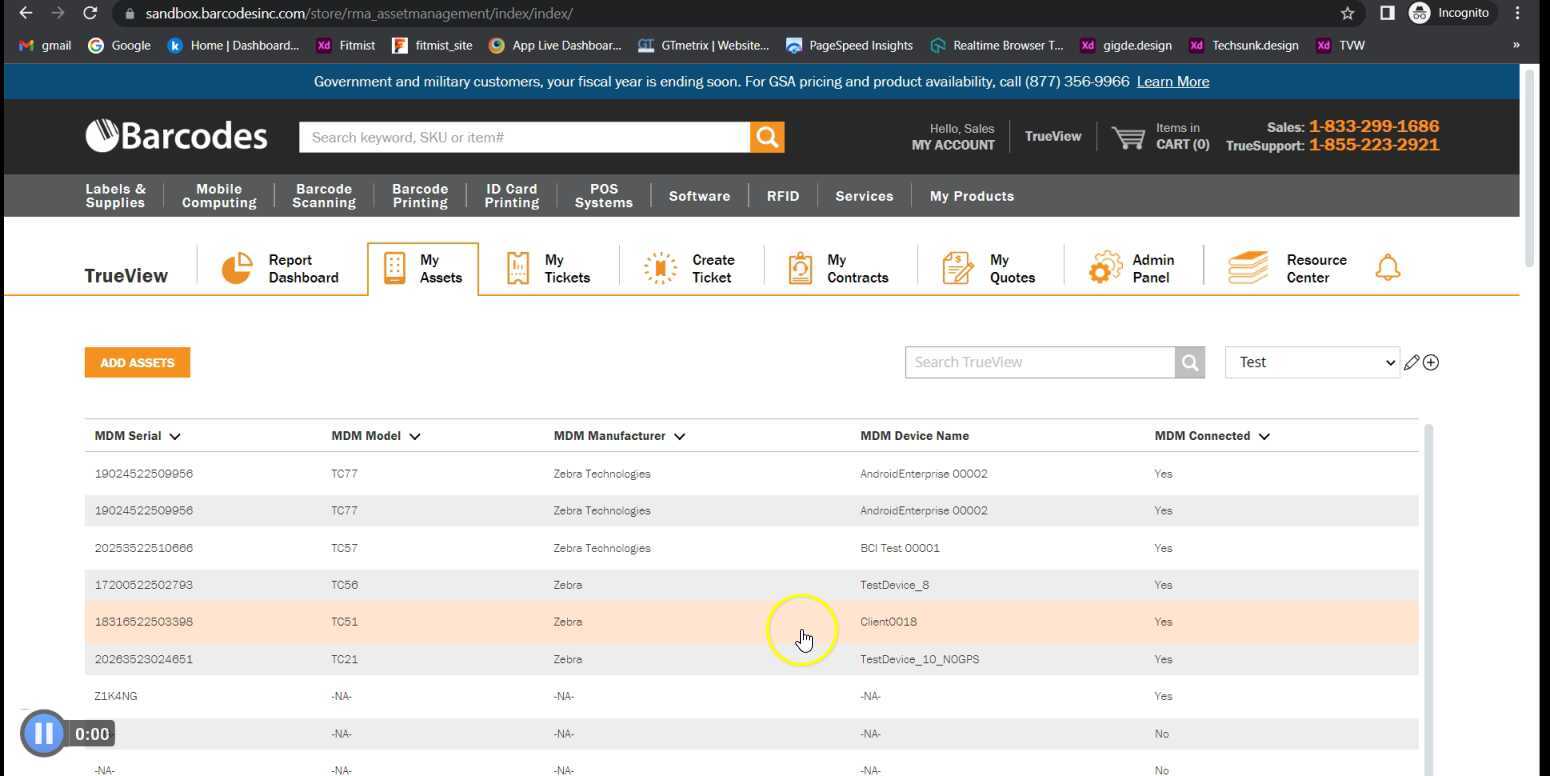Viewport: 1550px width, 776px height.
Task: Click the orange search magnifier button
Action: point(767,137)
